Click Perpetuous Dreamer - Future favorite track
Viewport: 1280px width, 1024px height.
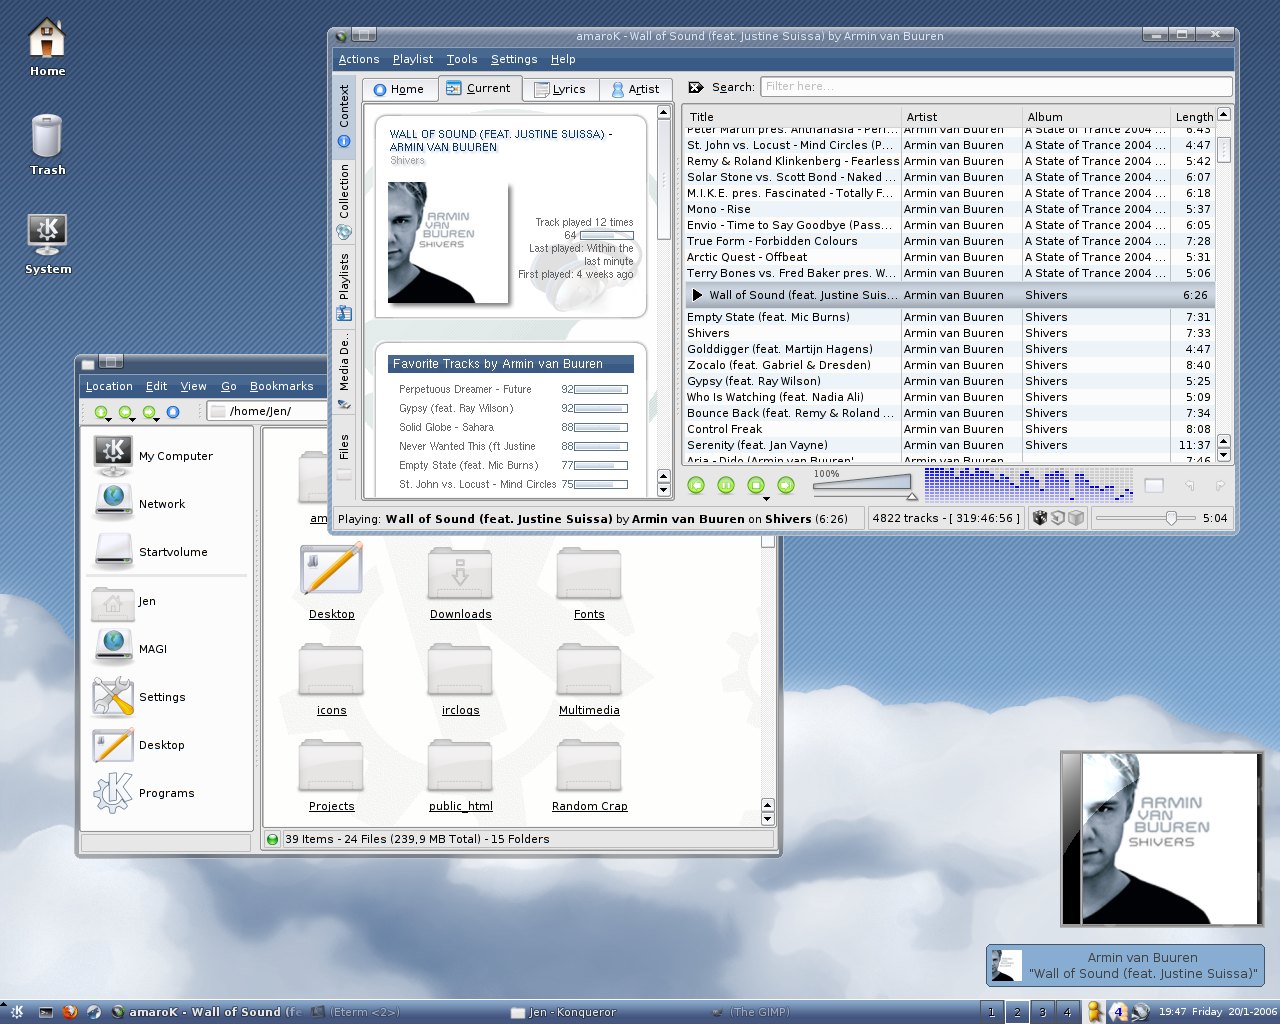tap(465, 389)
